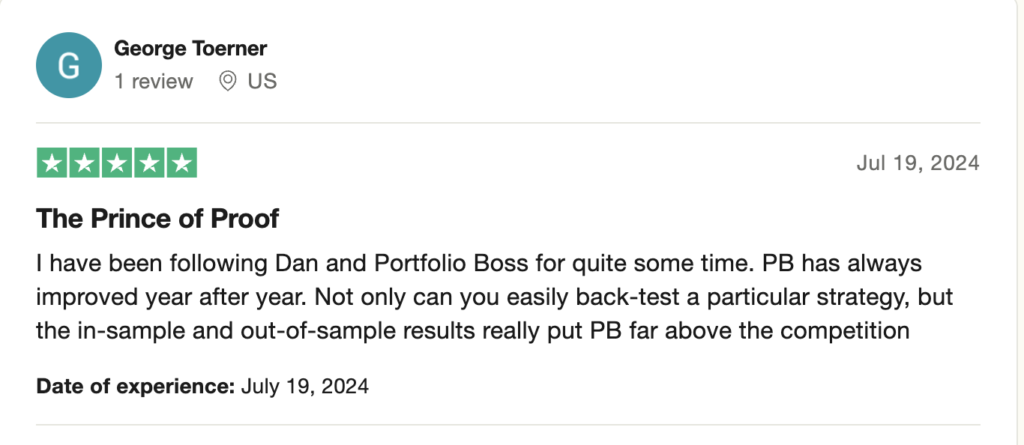1024x445 pixels.
Task: Click the fifth green rating star
Action: (x=182, y=163)
